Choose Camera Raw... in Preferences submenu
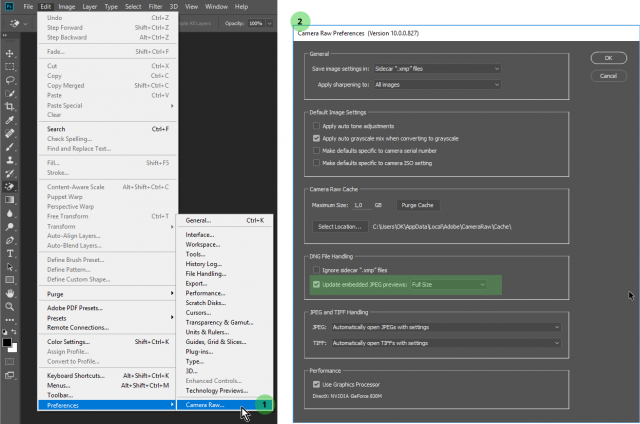The width and height of the screenshot is (640, 424). tap(224, 405)
